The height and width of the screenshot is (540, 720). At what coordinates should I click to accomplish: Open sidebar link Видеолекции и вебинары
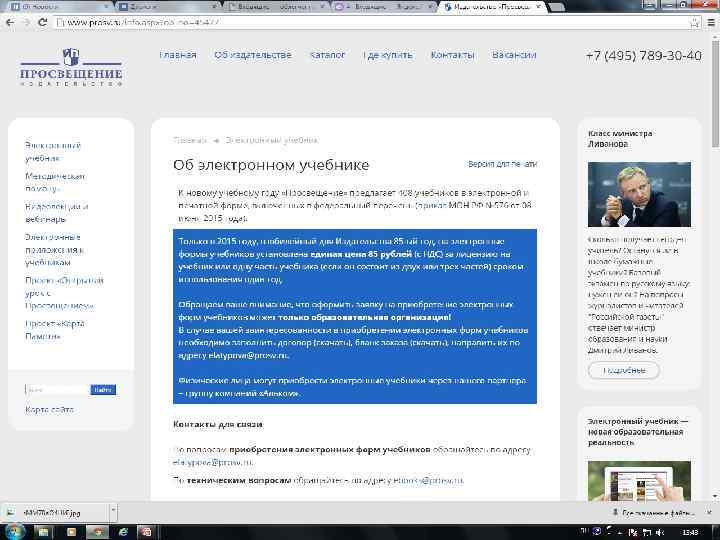pos(56,213)
